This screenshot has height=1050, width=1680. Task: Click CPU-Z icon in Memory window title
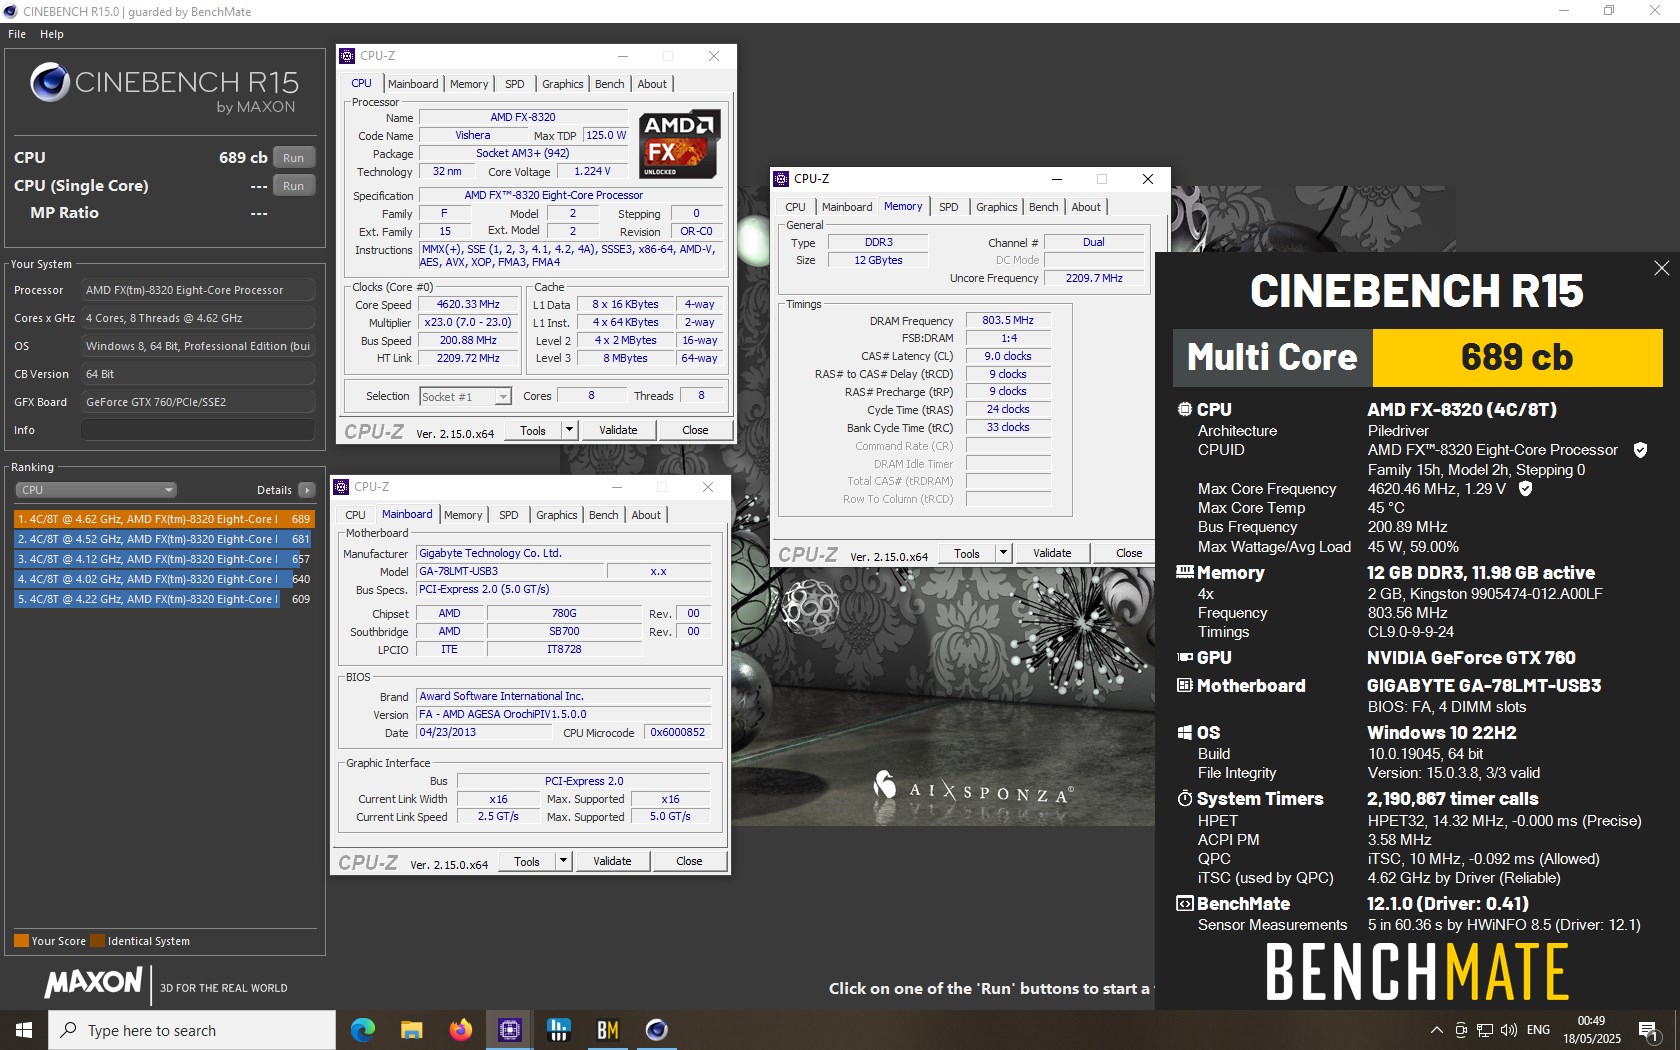[782, 179]
